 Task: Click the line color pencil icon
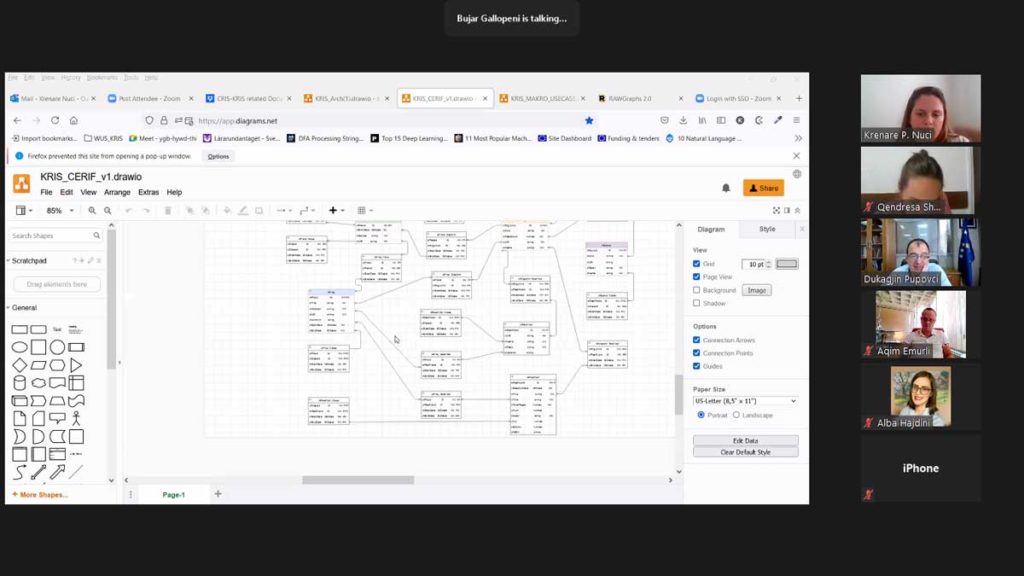coord(243,210)
